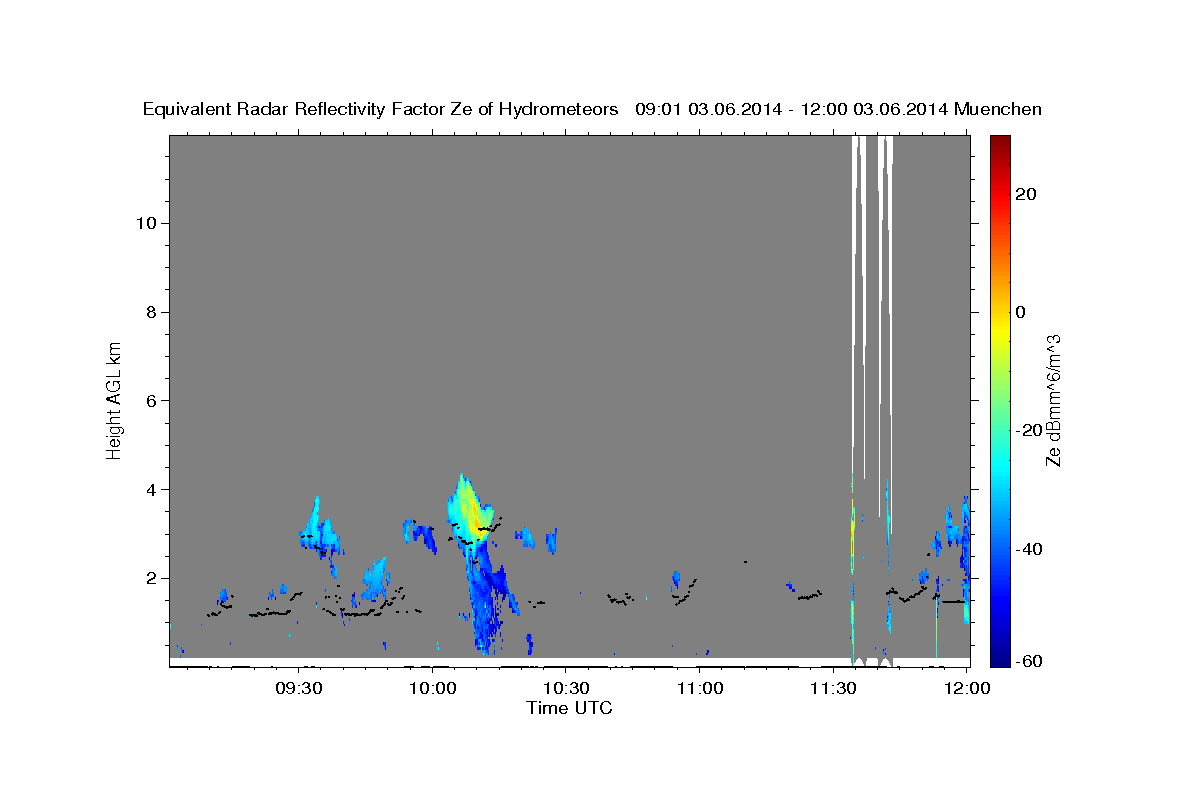1200x800 pixels.
Task: Click the height axis tick label 2
Action: click(150, 578)
